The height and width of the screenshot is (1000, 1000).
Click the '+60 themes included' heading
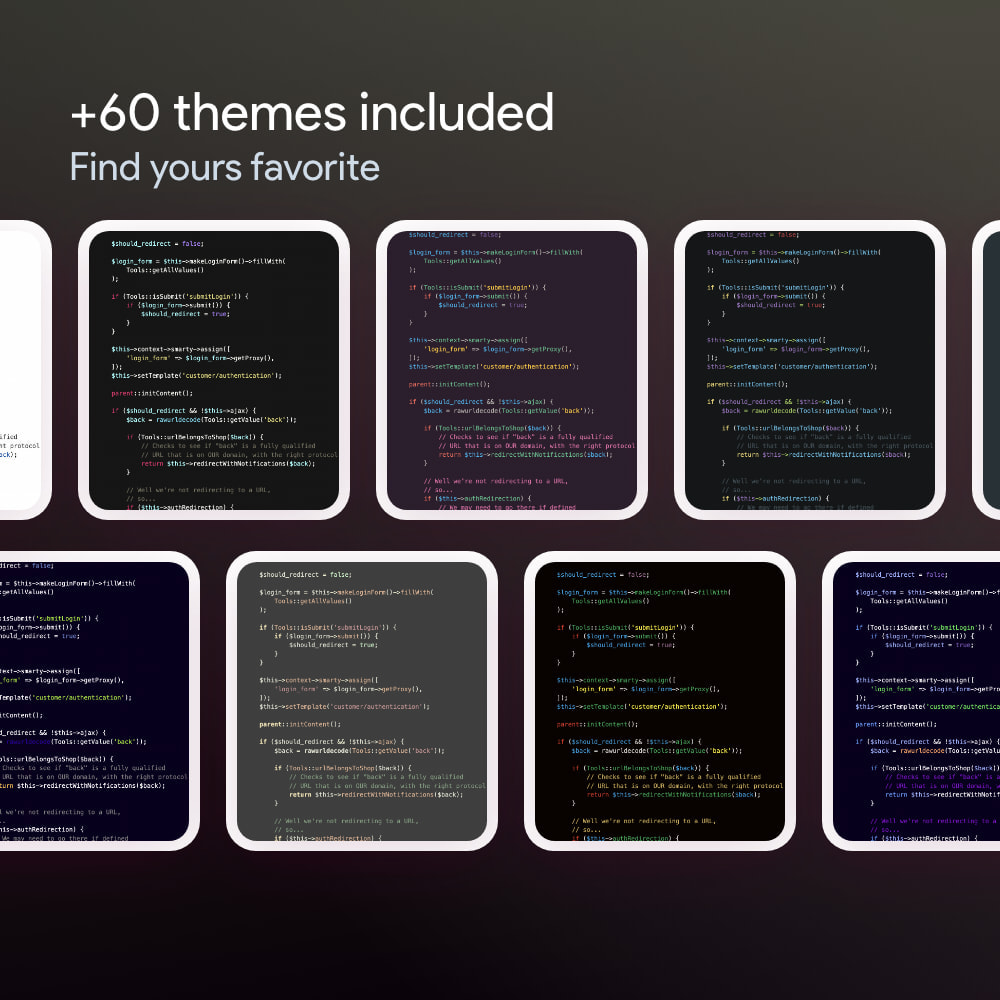[x=311, y=112]
